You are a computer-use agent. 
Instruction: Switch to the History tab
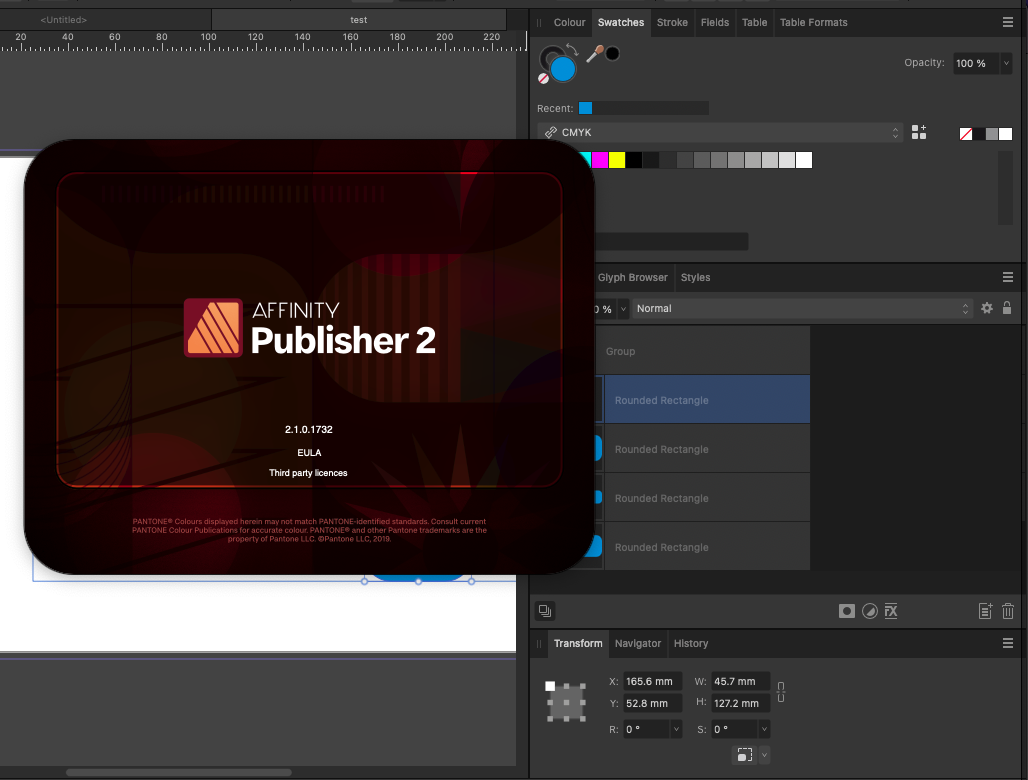690,644
